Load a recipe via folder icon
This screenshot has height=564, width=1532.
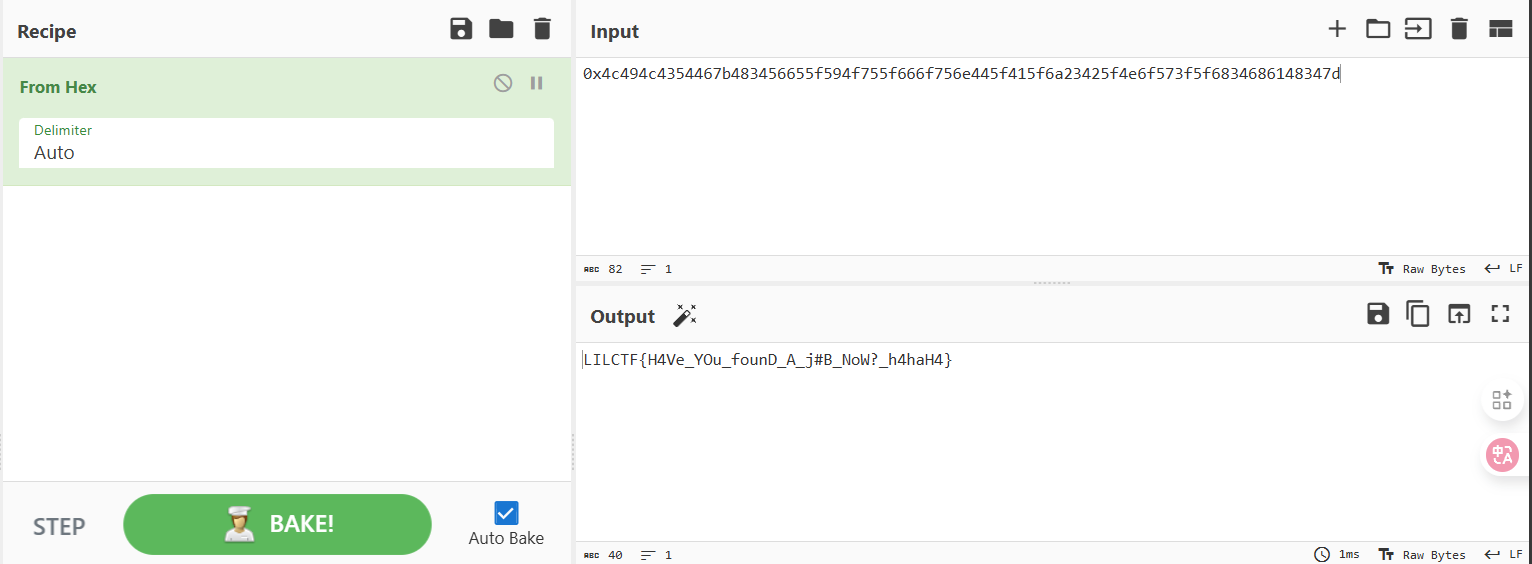pyautogui.click(x=501, y=29)
